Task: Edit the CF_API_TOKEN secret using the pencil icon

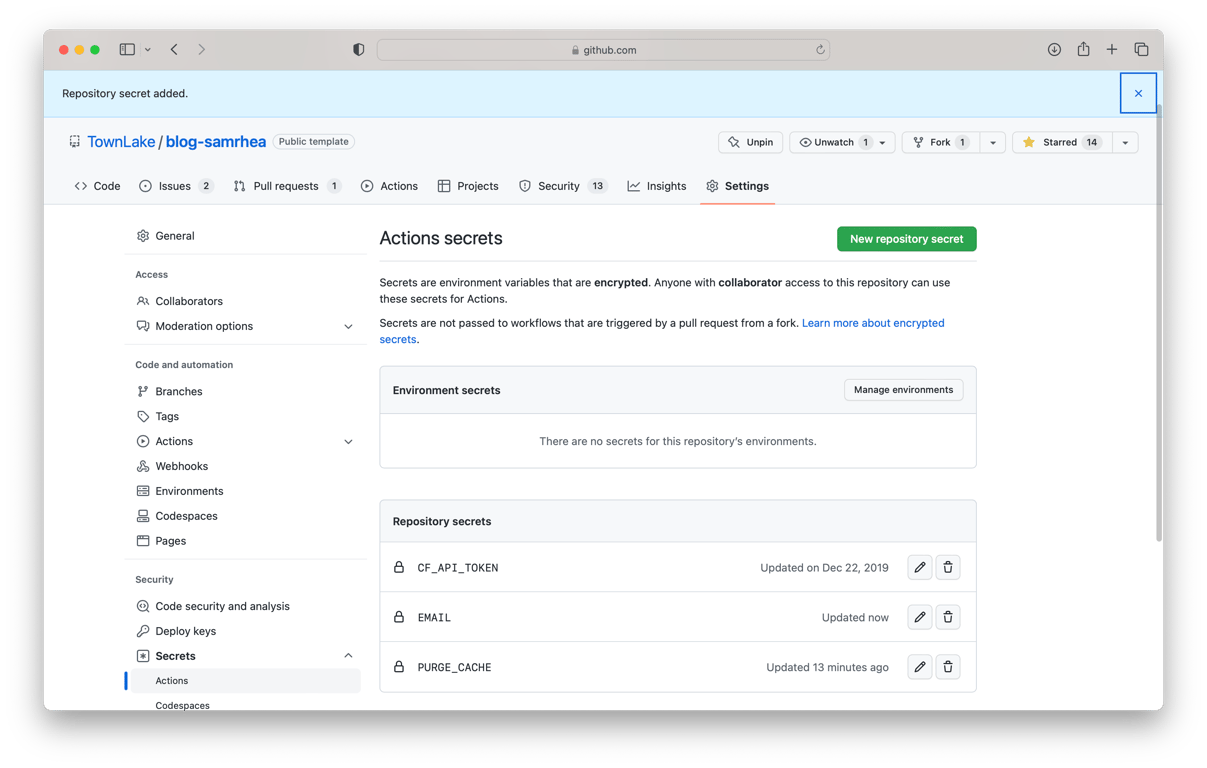Action: [x=919, y=567]
